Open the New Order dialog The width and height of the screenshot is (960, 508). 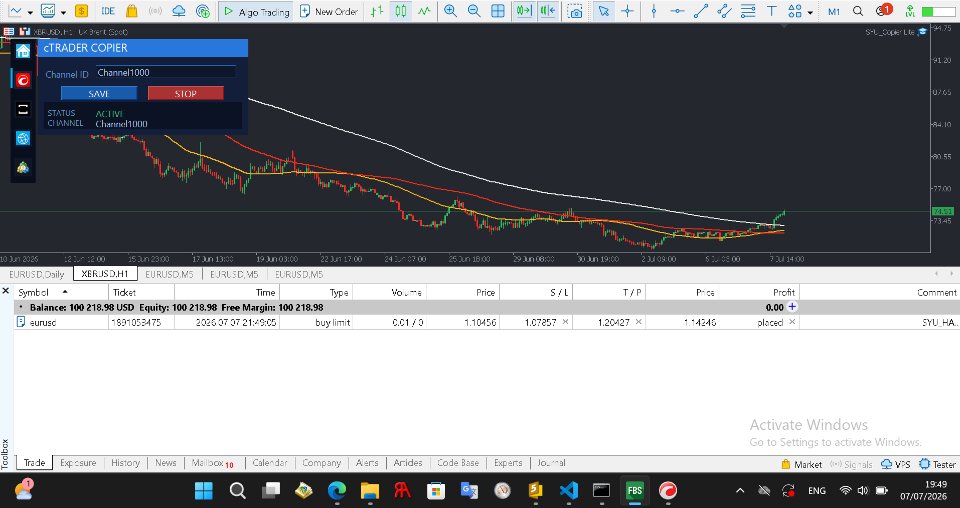tap(329, 11)
